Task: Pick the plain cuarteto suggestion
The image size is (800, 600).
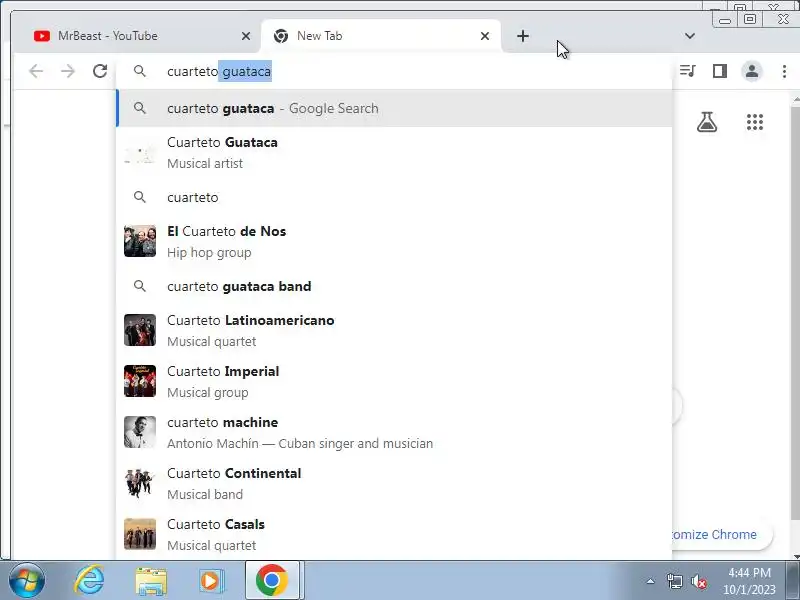Action: 394,197
